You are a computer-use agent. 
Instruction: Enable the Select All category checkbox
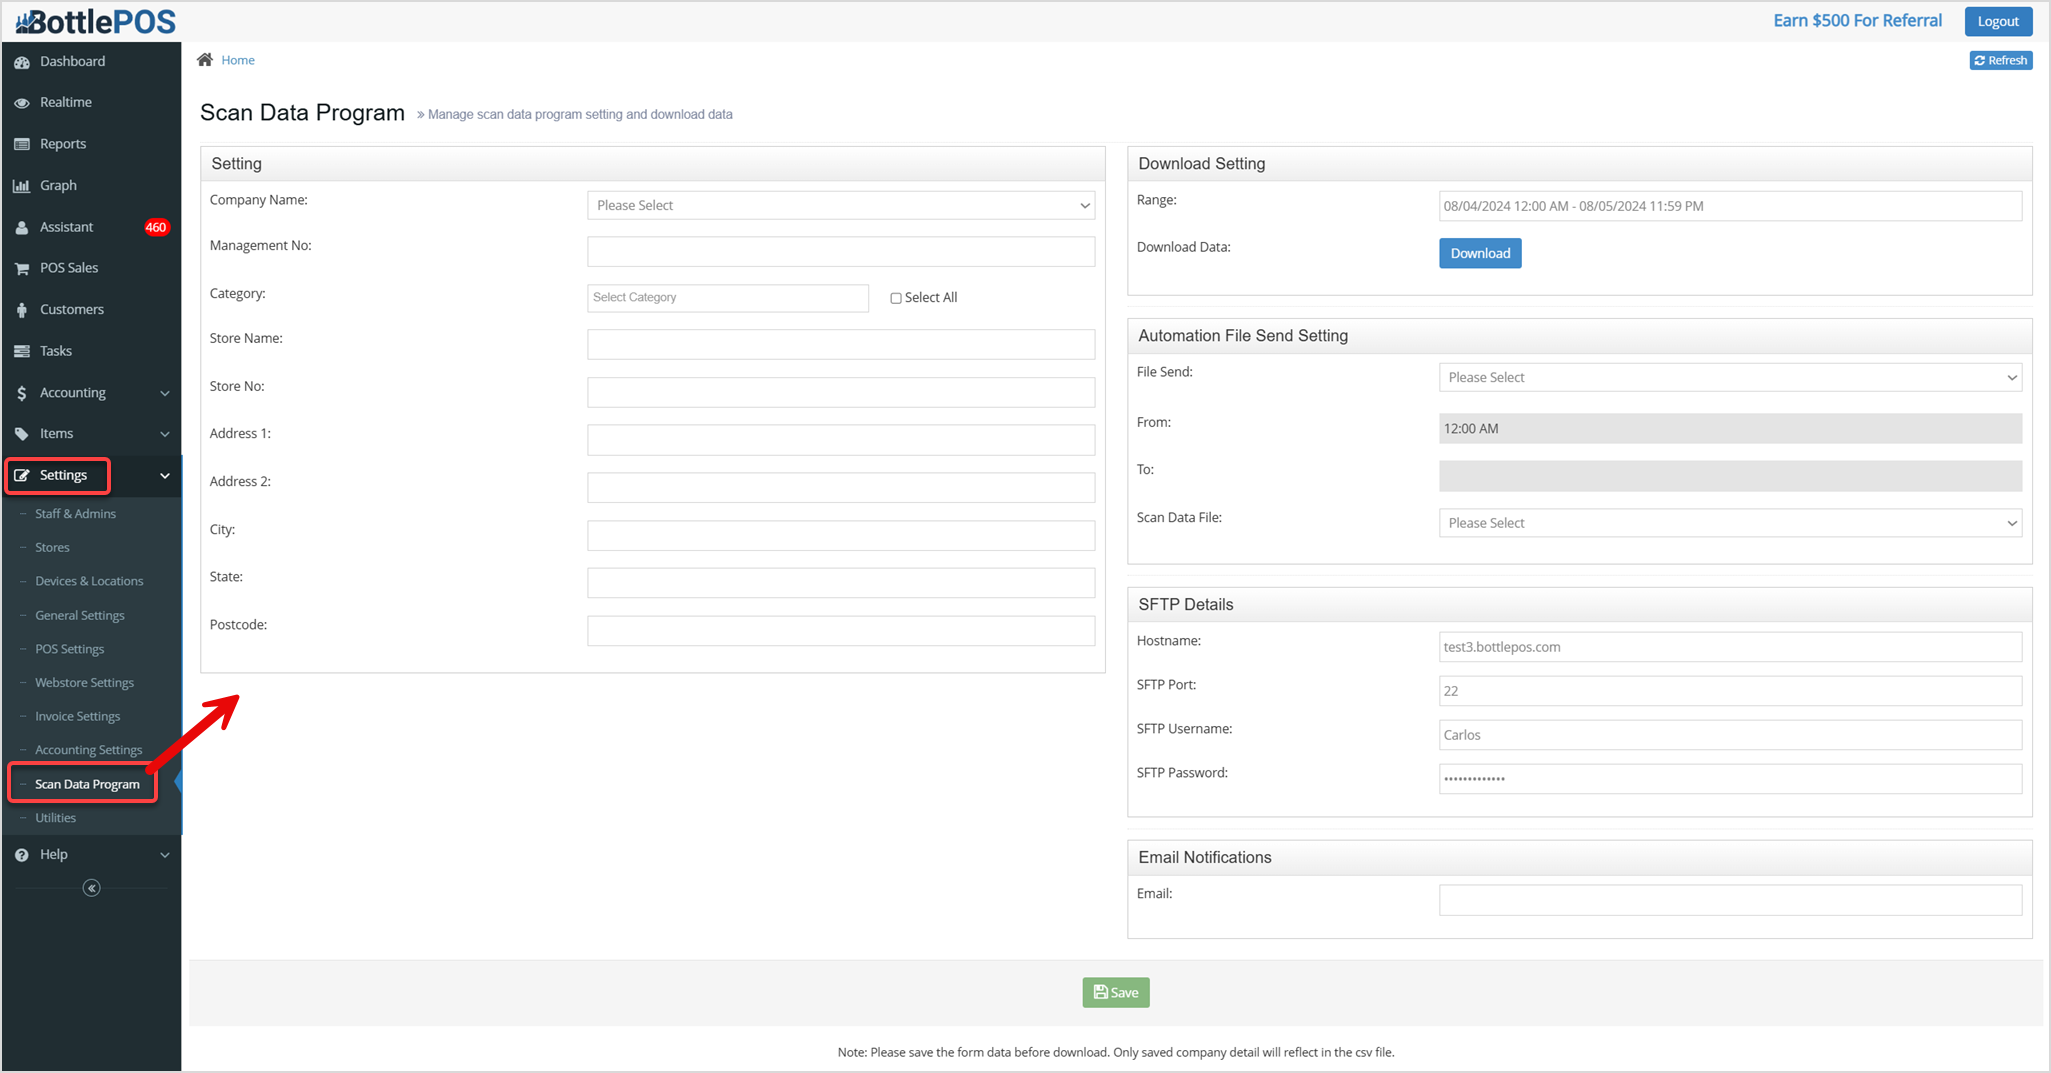pyautogui.click(x=896, y=298)
